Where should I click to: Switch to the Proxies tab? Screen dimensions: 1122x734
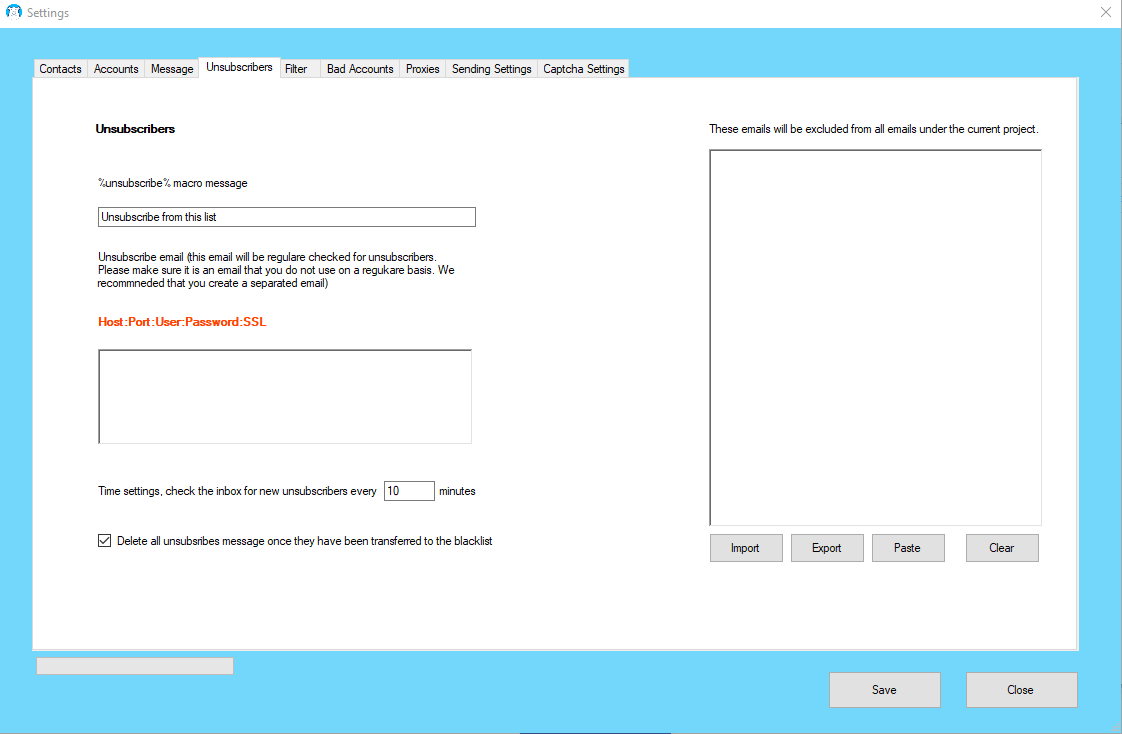click(422, 69)
